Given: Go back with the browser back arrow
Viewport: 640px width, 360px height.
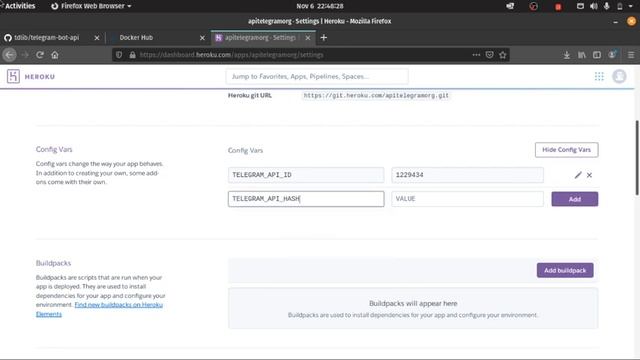Looking at the screenshot, I should tap(9, 55).
